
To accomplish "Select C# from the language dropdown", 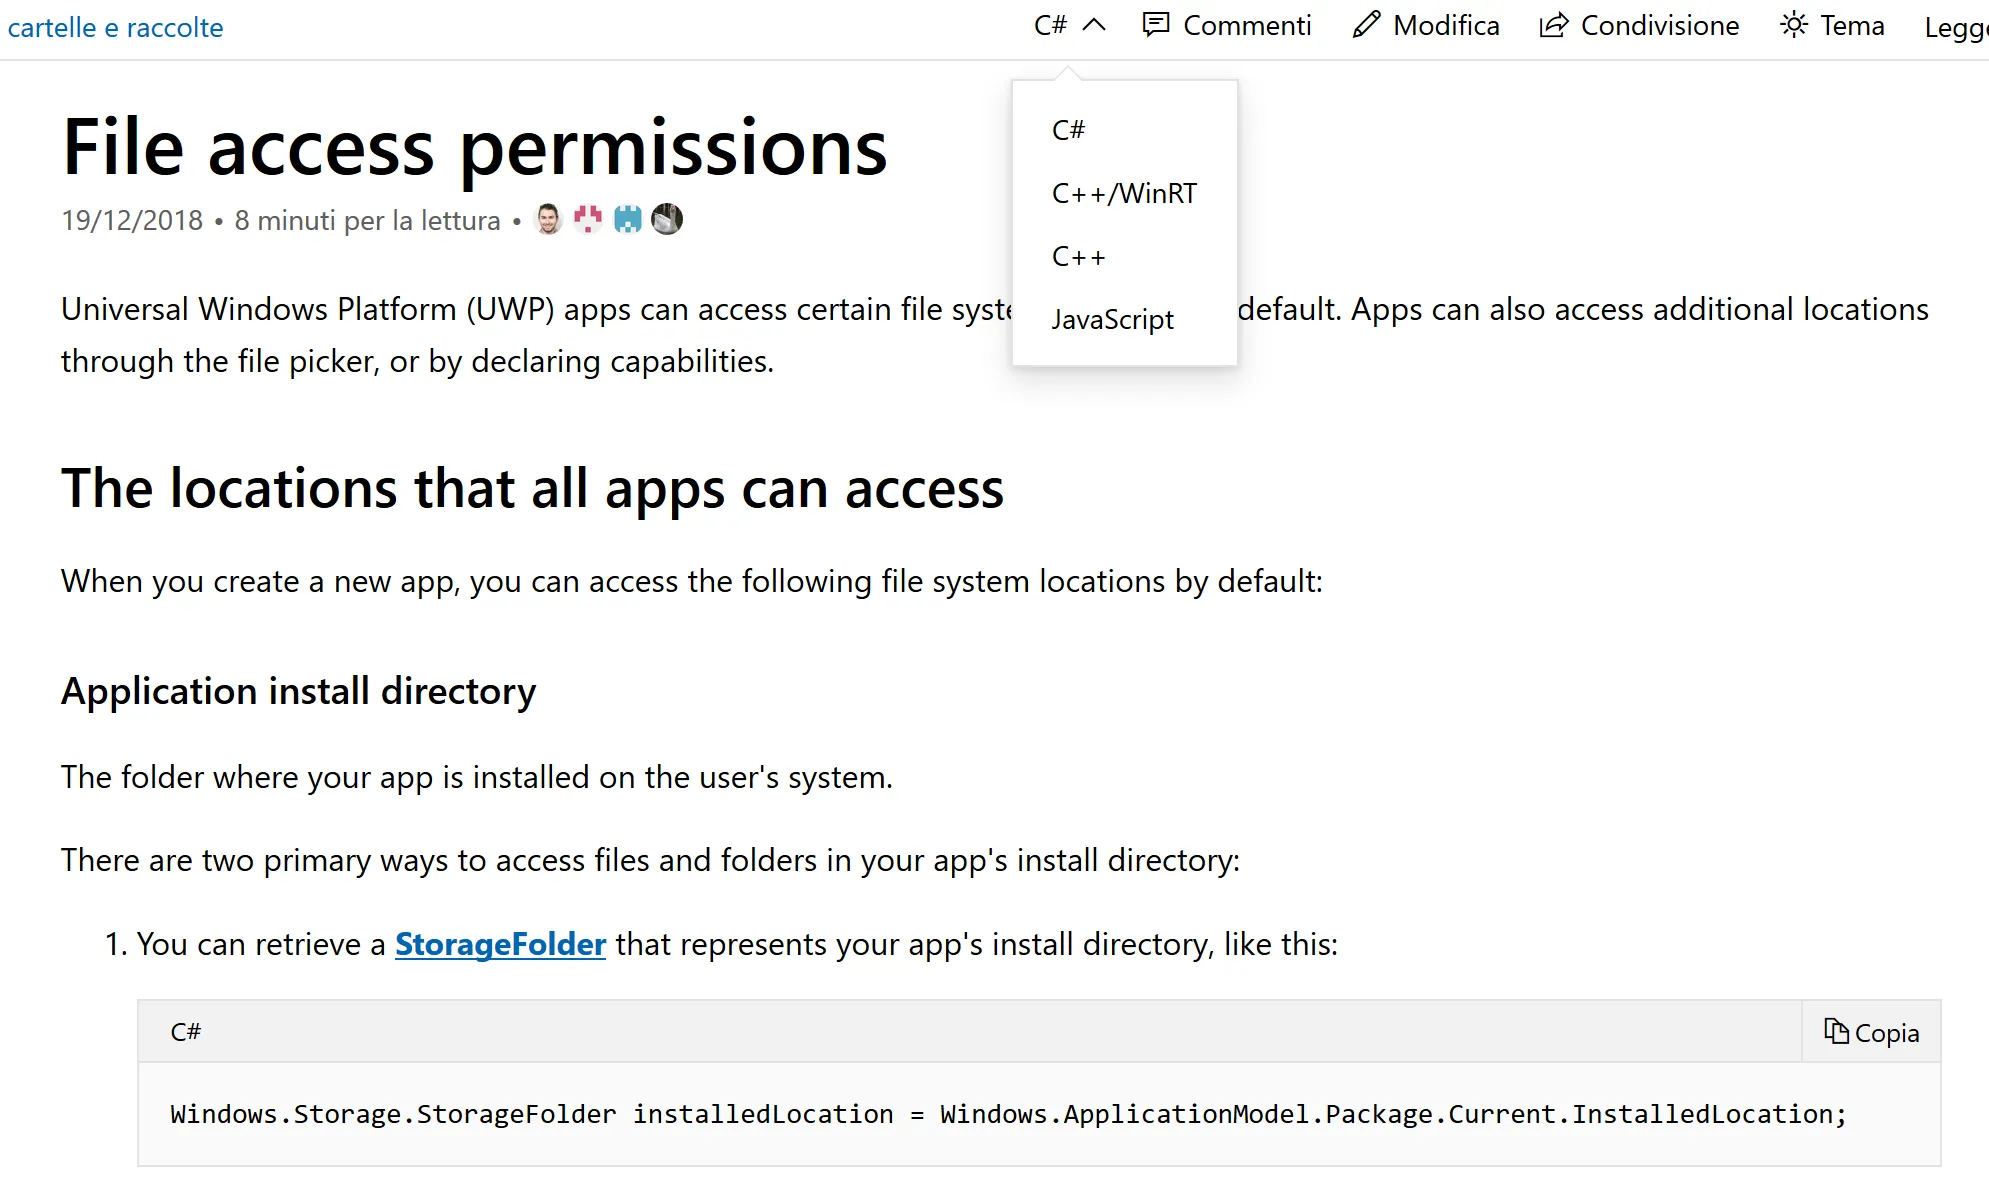I will [x=1068, y=130].
